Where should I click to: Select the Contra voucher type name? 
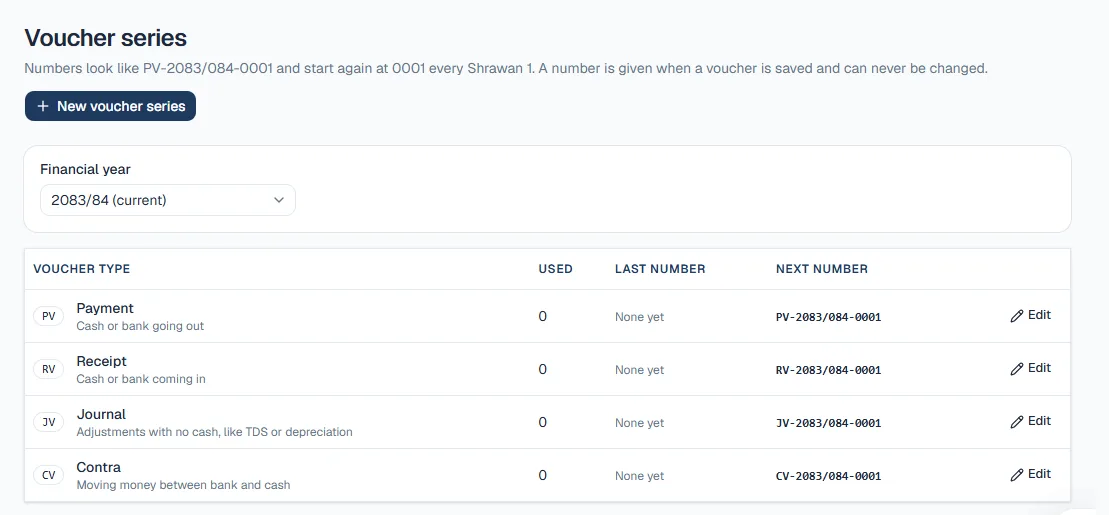pos(98,468)
